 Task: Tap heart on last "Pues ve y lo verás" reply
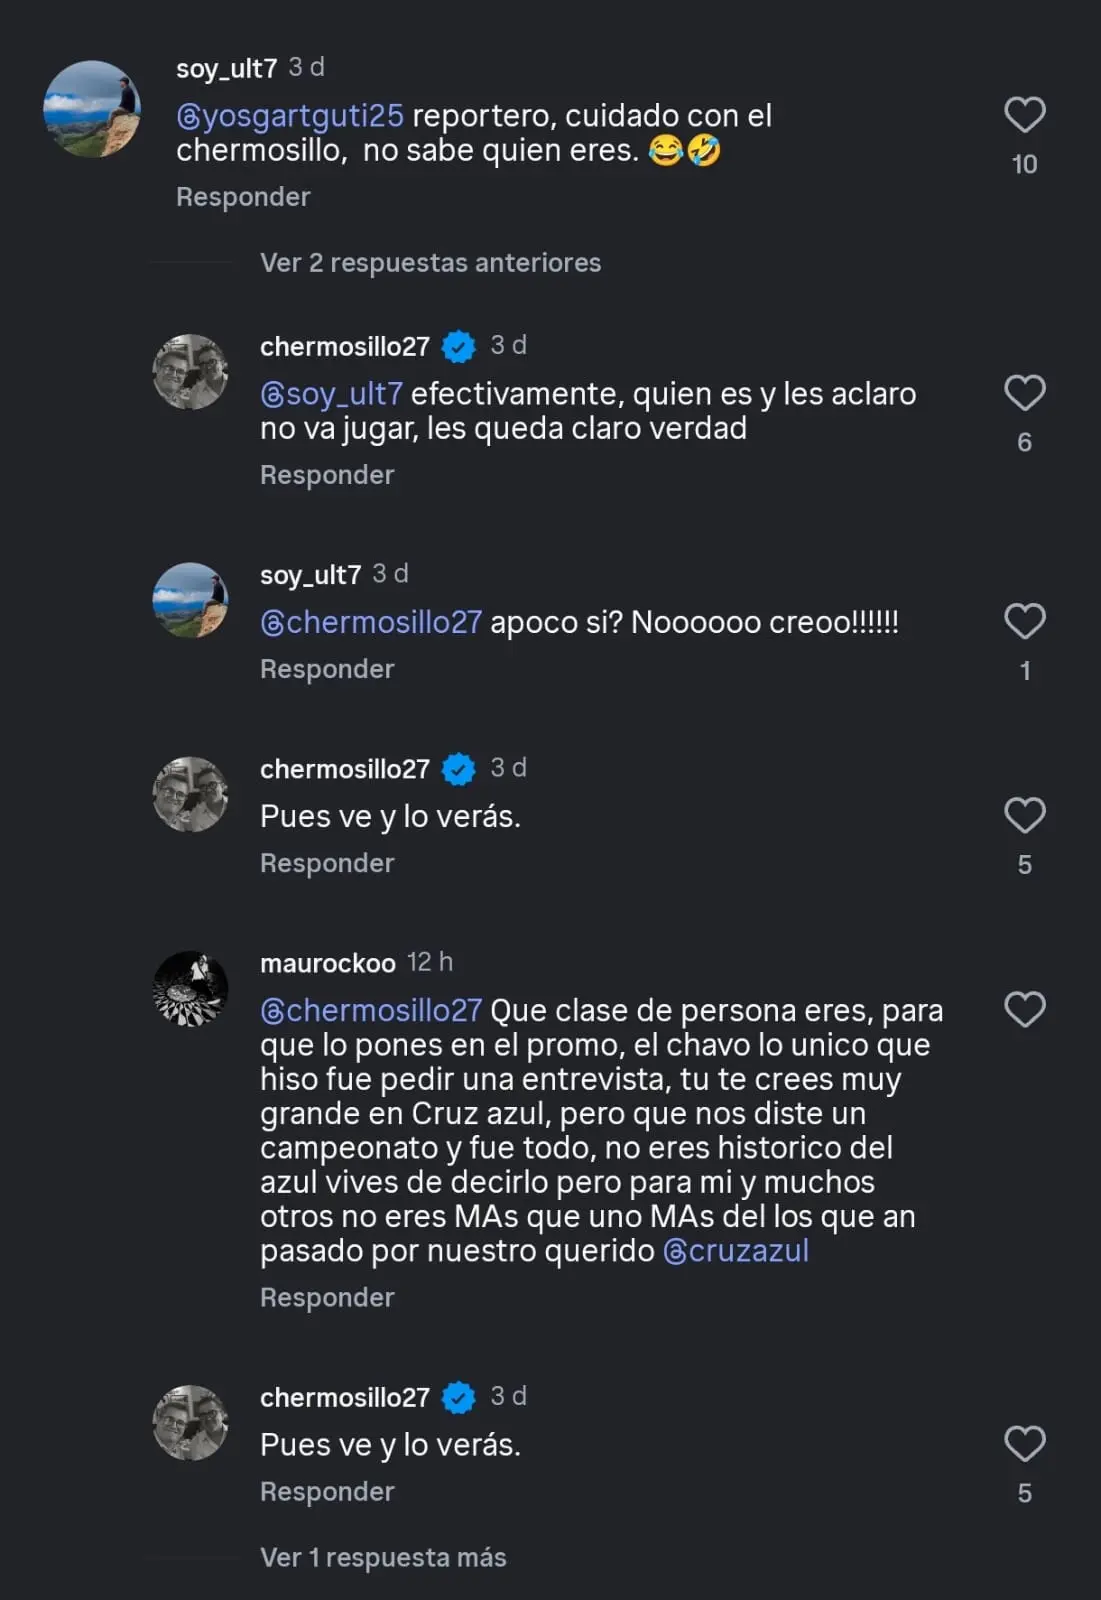[x=1024, y=1444]
